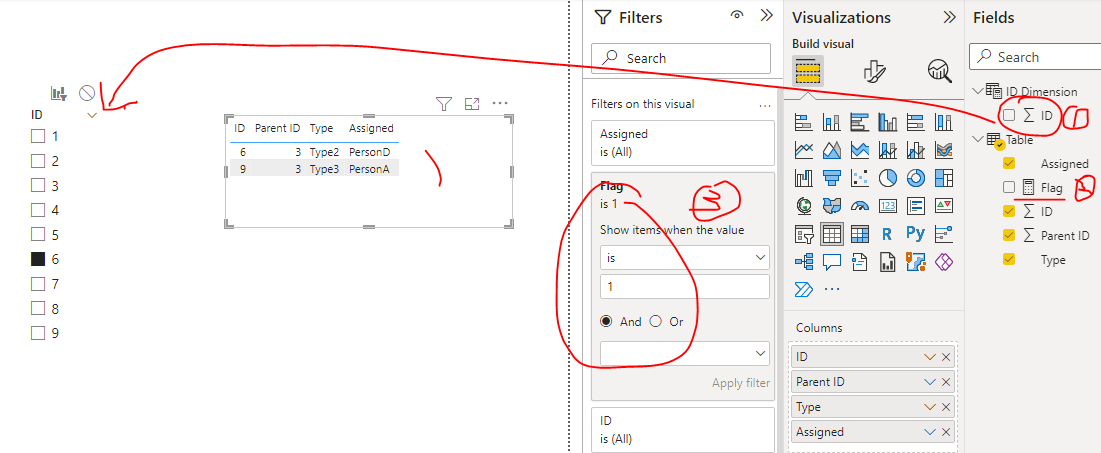Select the Card (123) visual
This screenshot has height=453, width=1101.
pyautogui.click(x=888, y=206)
